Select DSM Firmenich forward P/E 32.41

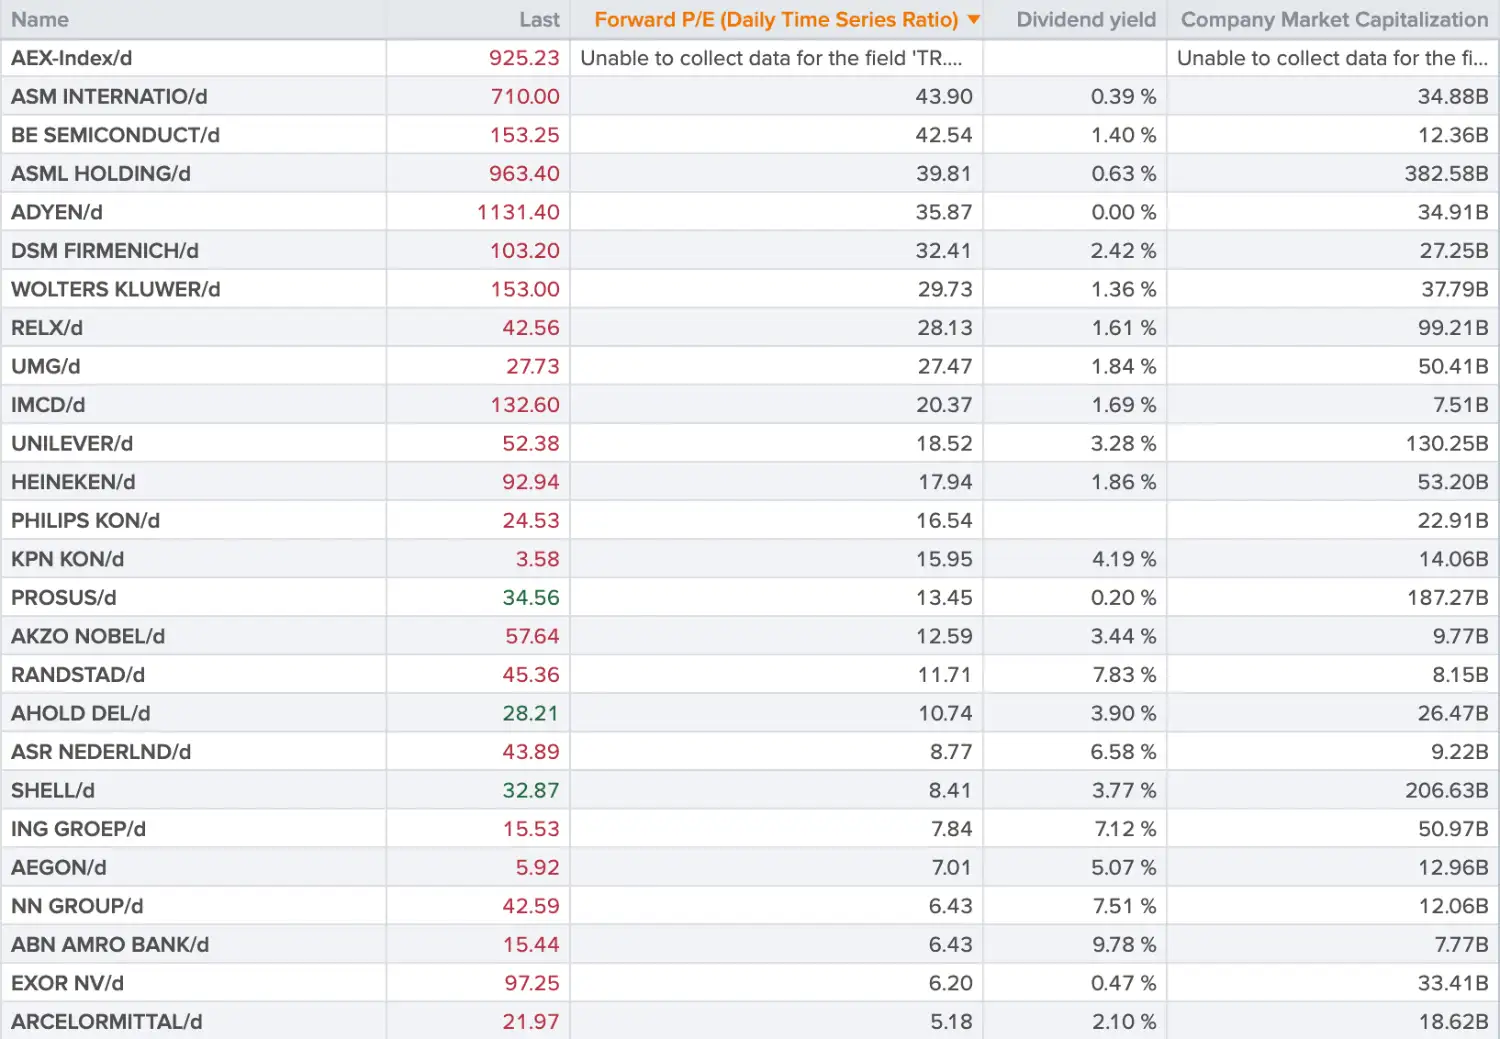point(944,251)
